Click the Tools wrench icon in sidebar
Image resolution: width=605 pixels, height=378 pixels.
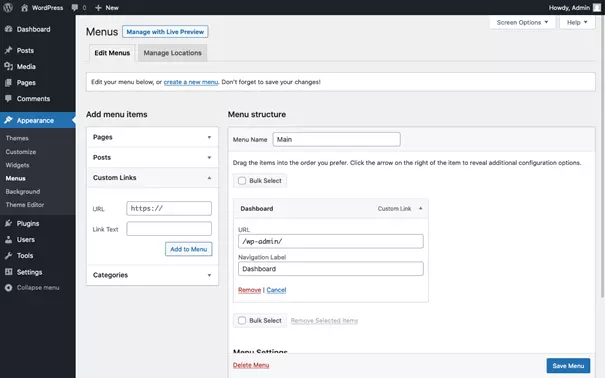pos(8,255)
